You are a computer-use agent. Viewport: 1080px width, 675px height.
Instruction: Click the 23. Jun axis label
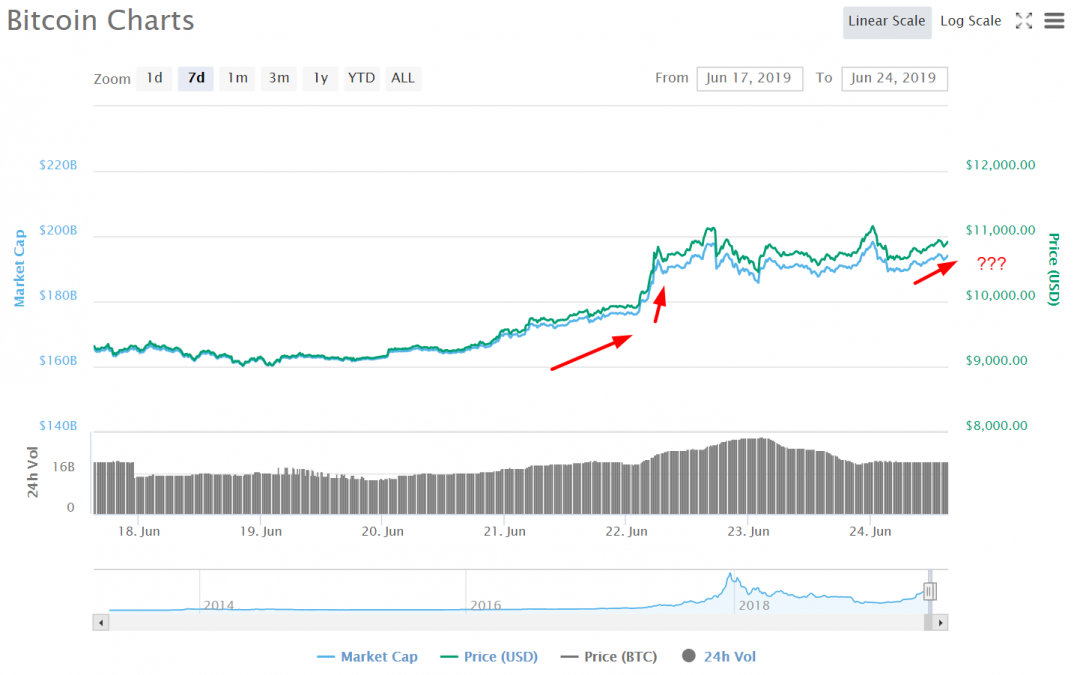pyautogui.click(x=748, y=532)
